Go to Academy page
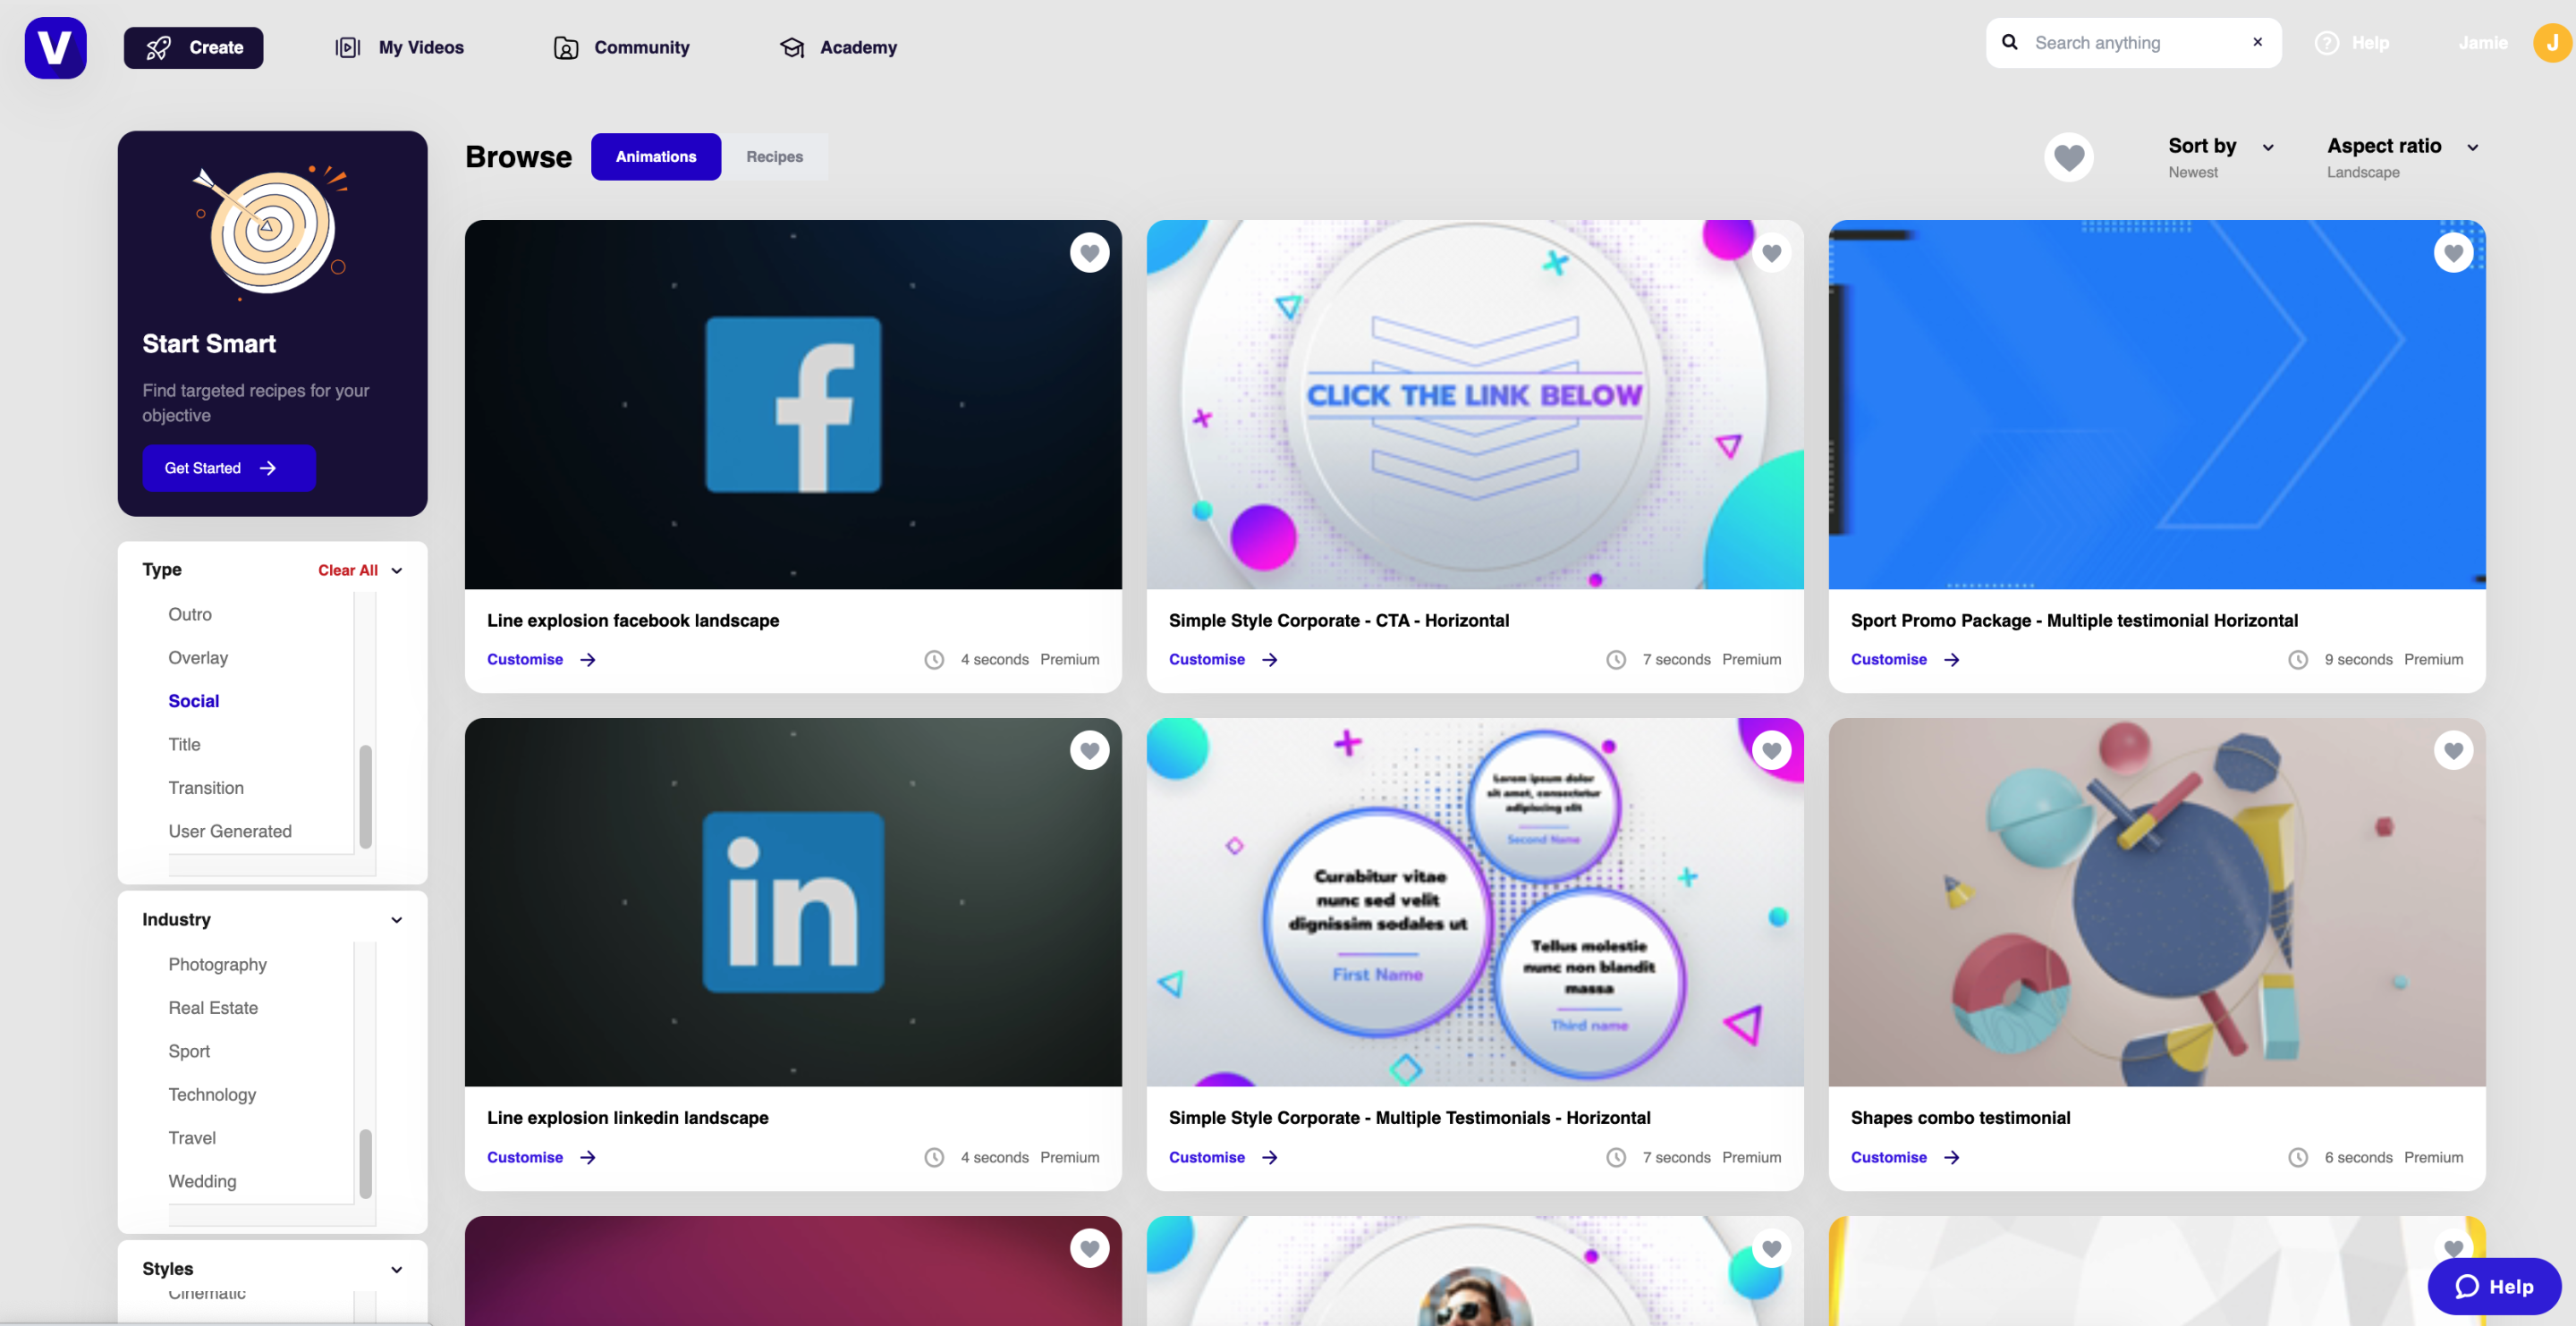This screenshot has height=1326, width=2576. pyautogui.click(x=838, y=47)
